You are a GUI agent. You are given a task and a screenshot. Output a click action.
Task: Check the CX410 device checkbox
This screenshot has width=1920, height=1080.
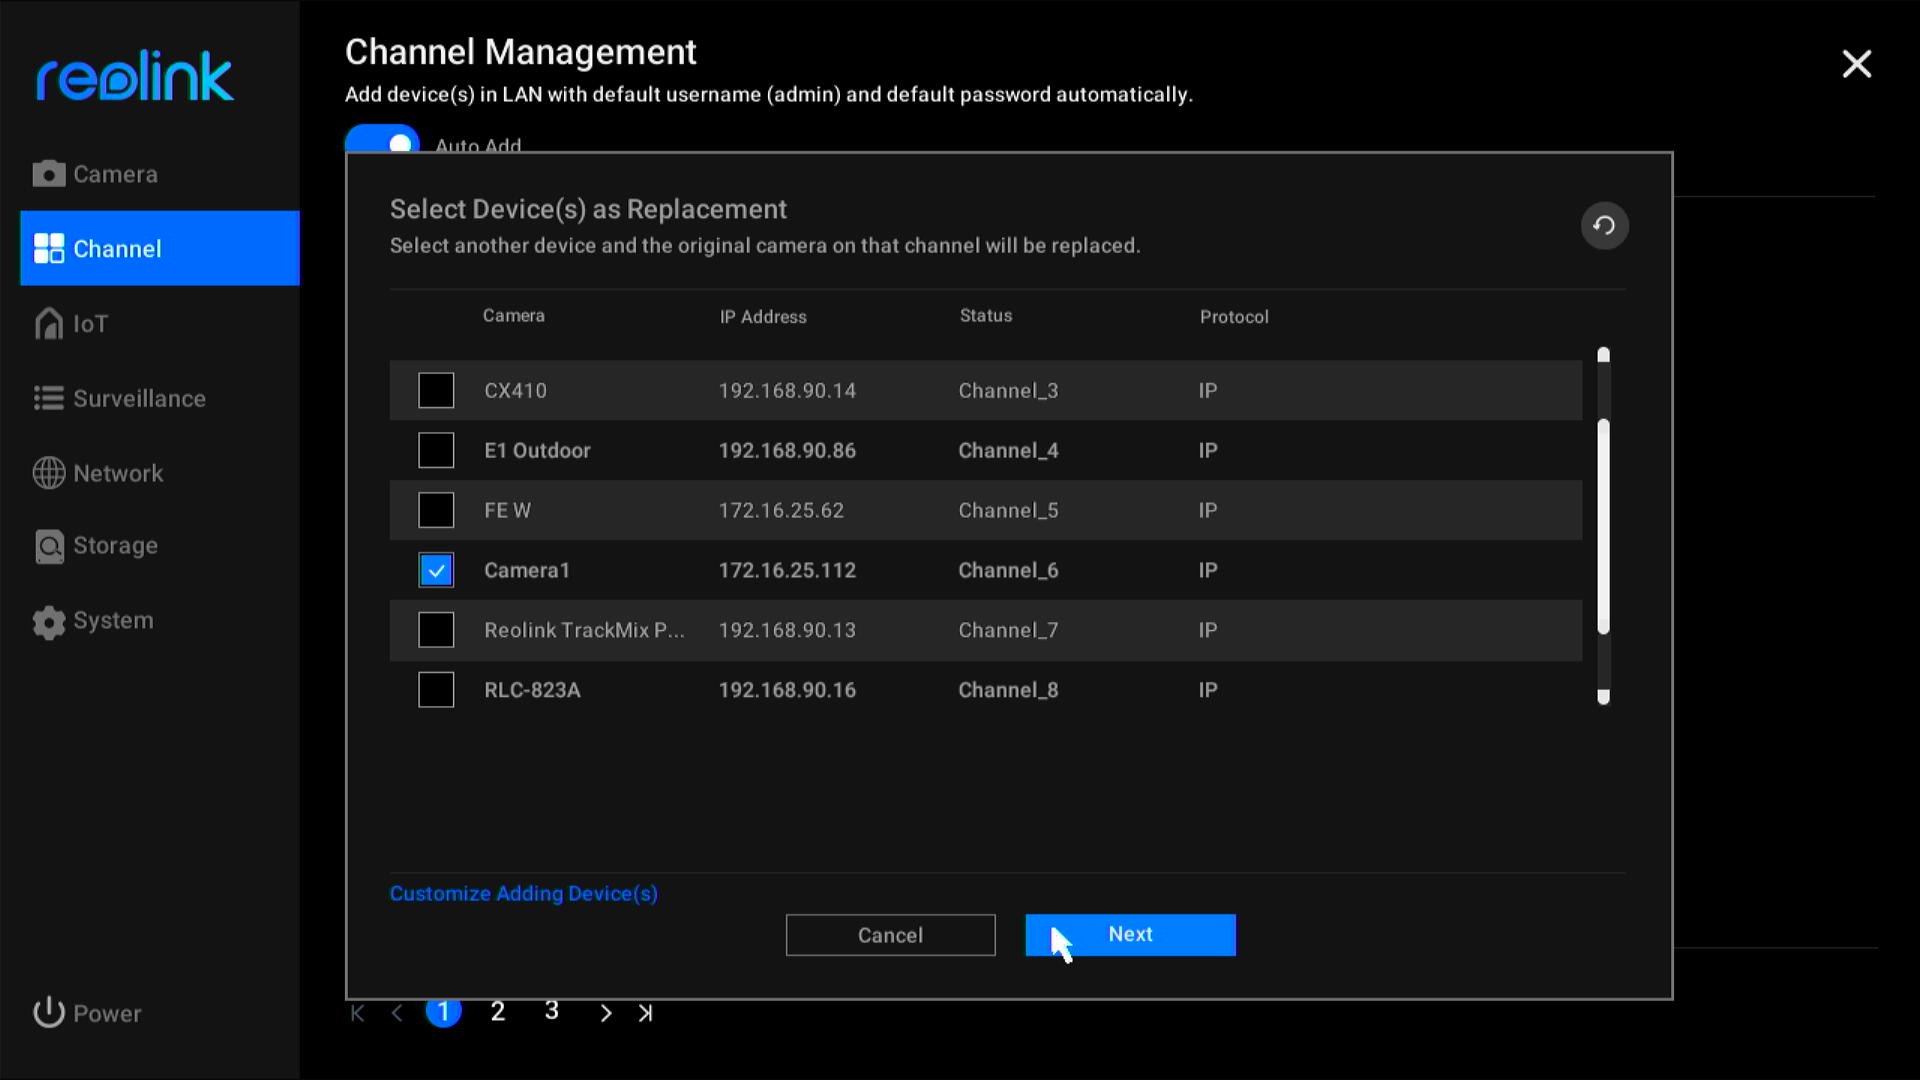pos(436,390)
